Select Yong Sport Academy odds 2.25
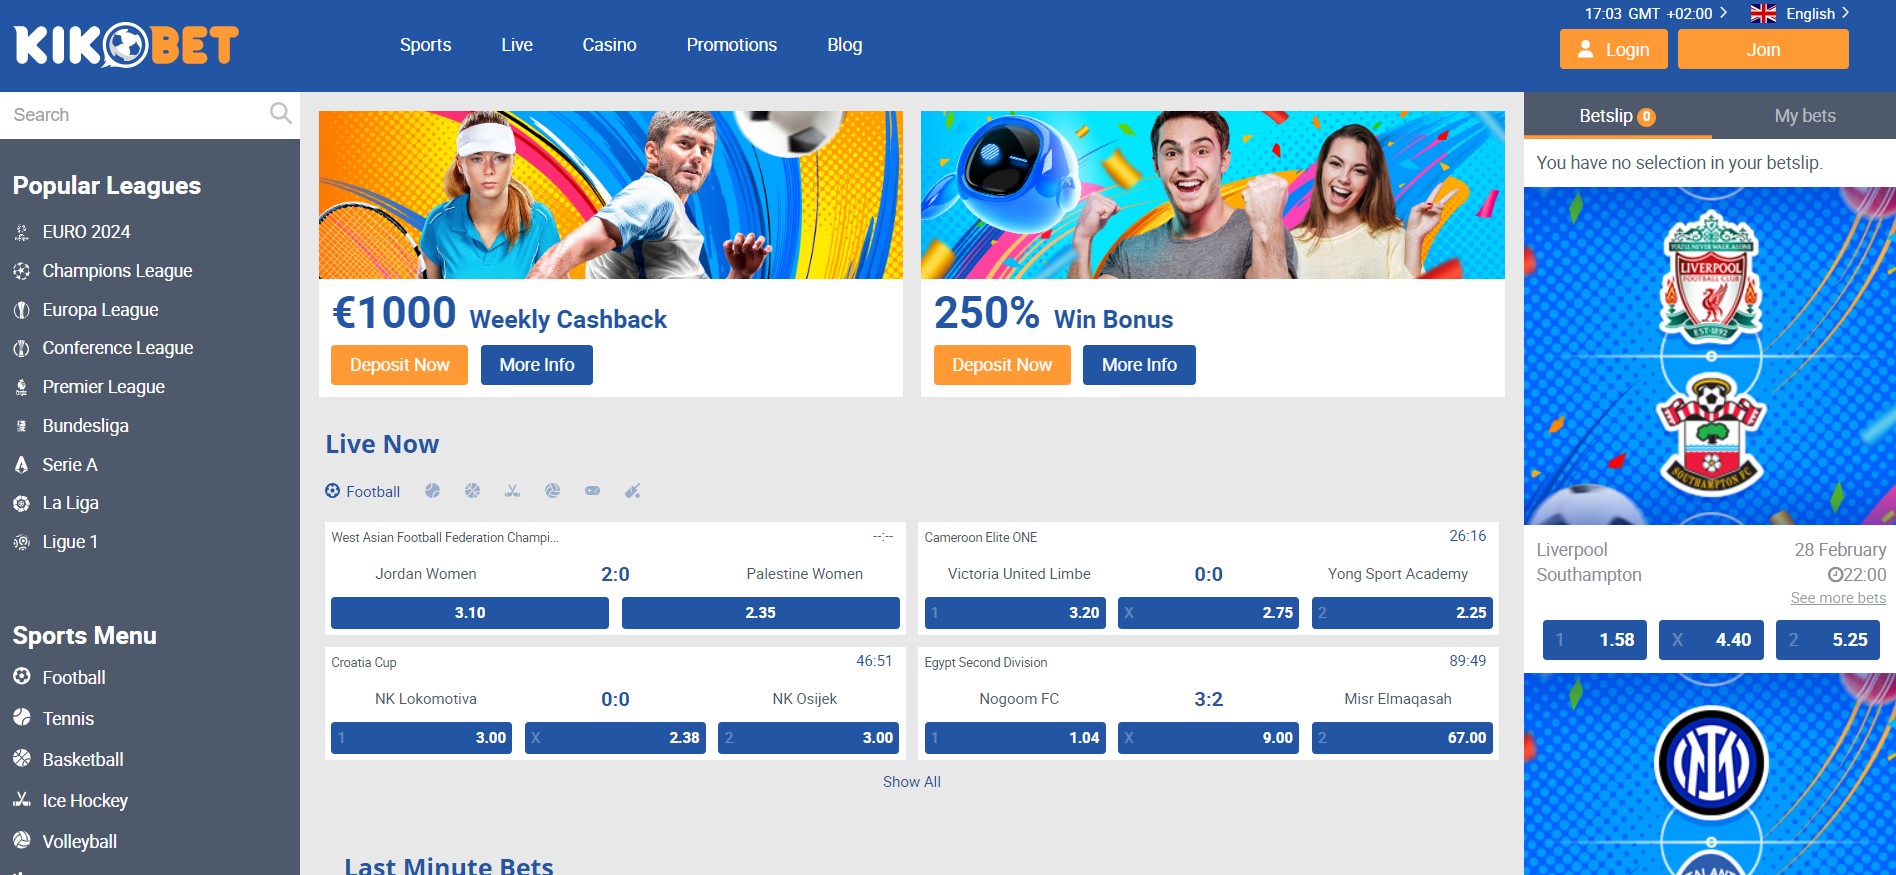The image size is (1896, 875). [1402, 613]
